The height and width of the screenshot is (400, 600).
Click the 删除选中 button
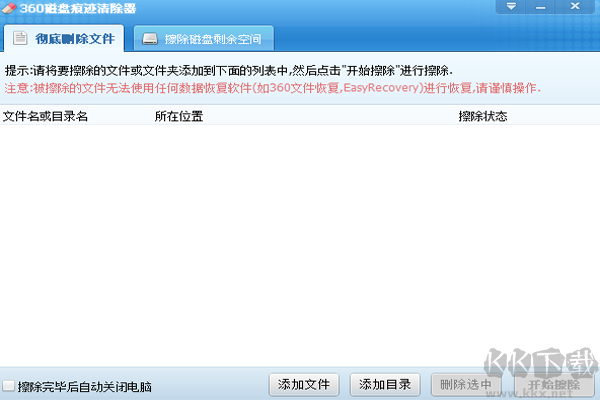(x=466, y=385)
